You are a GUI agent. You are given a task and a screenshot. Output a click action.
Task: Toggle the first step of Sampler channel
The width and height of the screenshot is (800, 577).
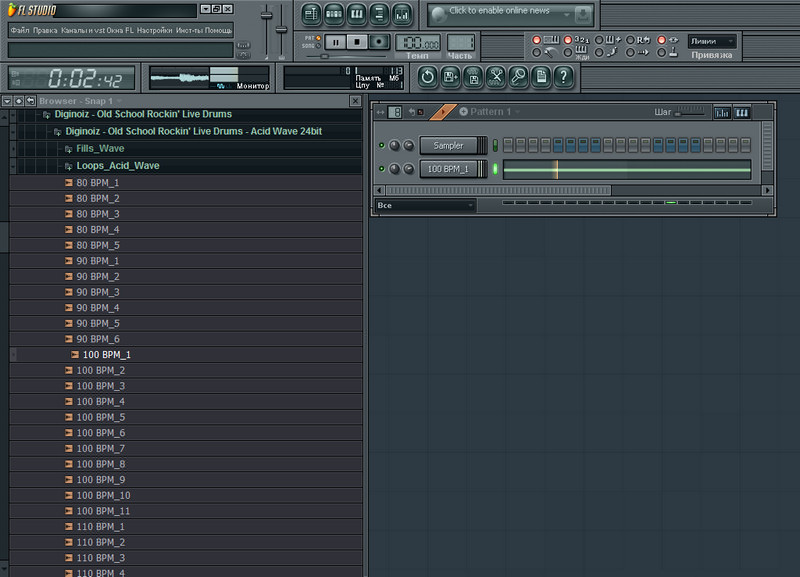[x=509, y=146]
